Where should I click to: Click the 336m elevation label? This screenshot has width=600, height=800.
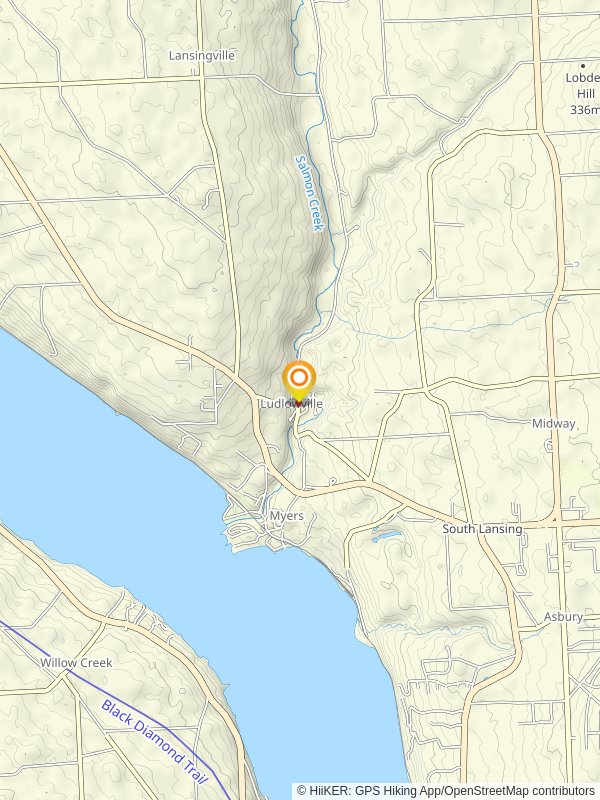585,110
